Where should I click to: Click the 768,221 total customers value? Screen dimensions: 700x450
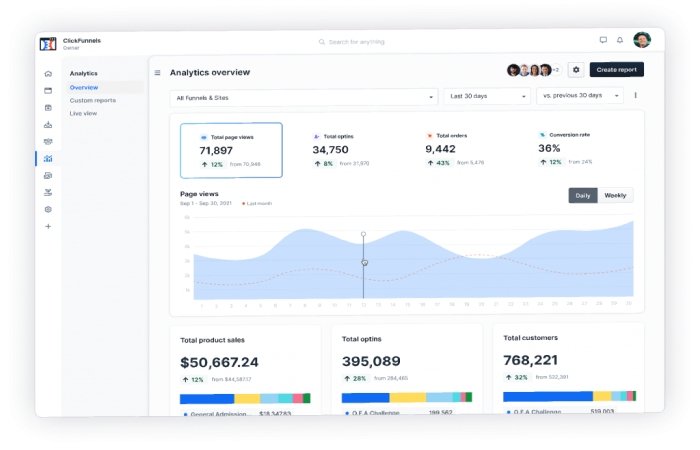click(530, 360)
